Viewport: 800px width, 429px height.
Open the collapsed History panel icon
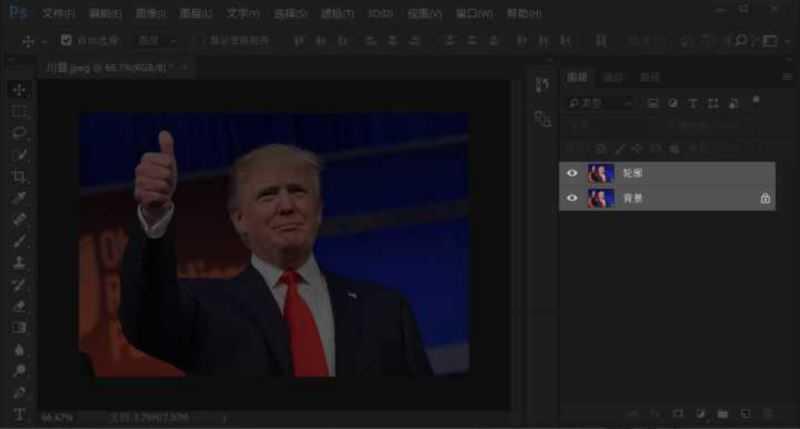coord(542,85)
